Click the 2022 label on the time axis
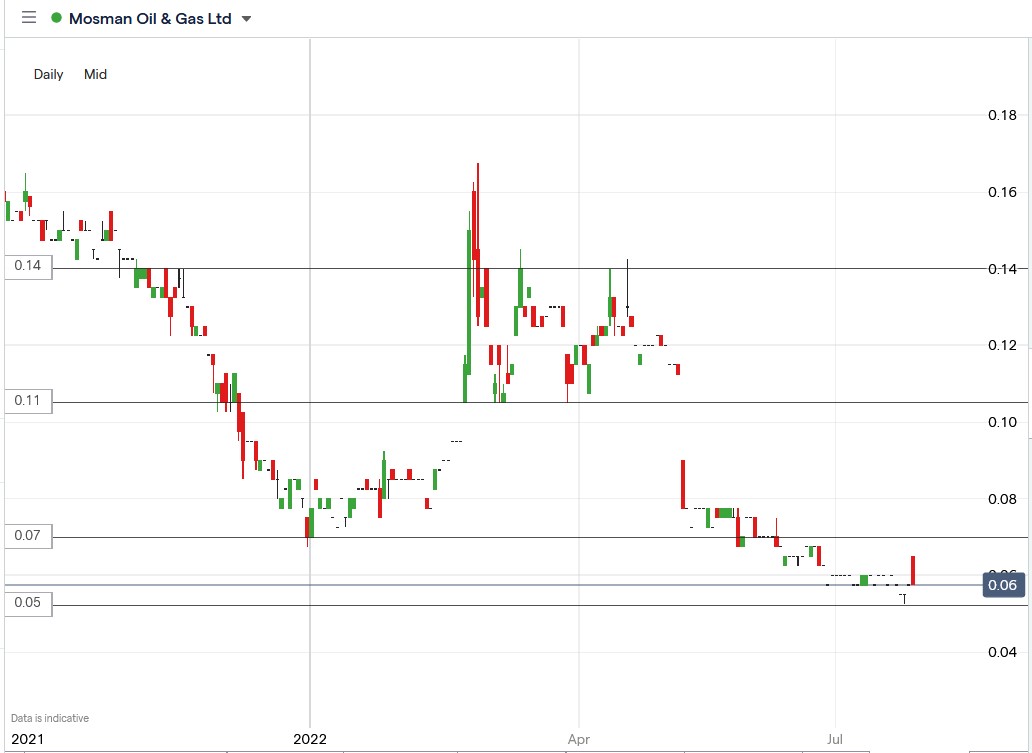The width and height of the screenshot is (1032, 753). click(x=308, y=740)
